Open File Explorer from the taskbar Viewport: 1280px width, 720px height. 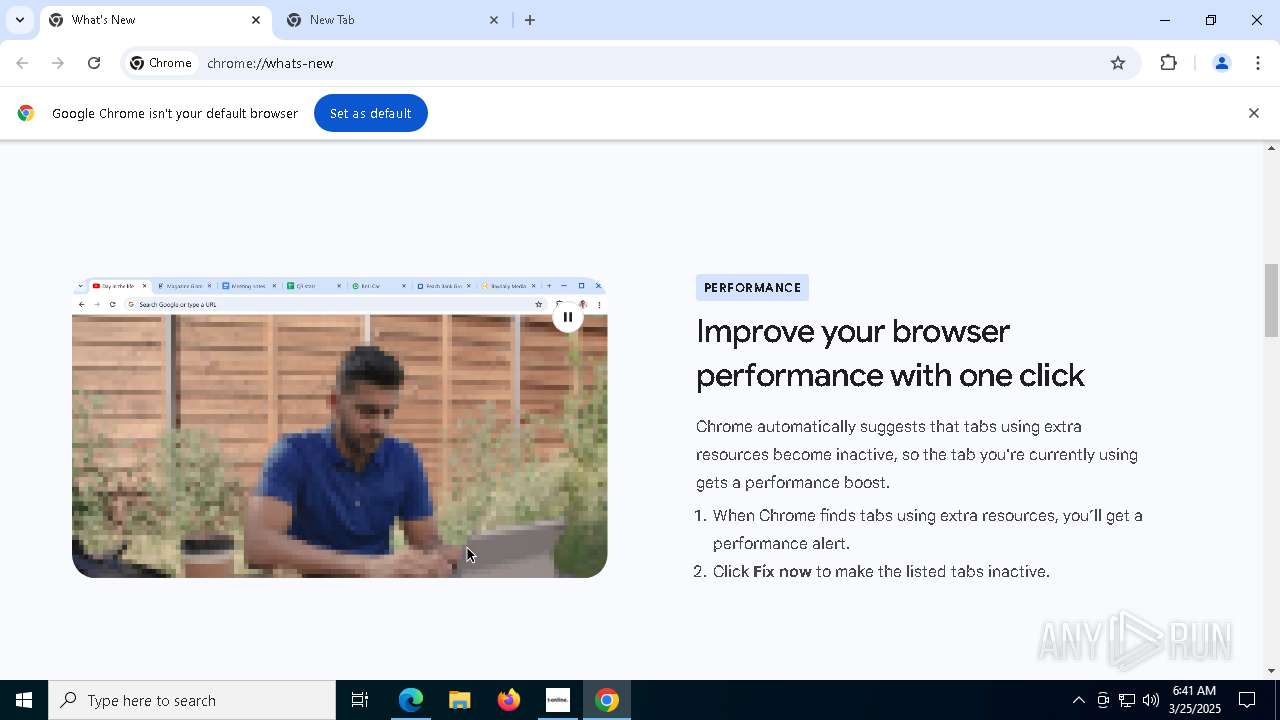click(460, 700)
